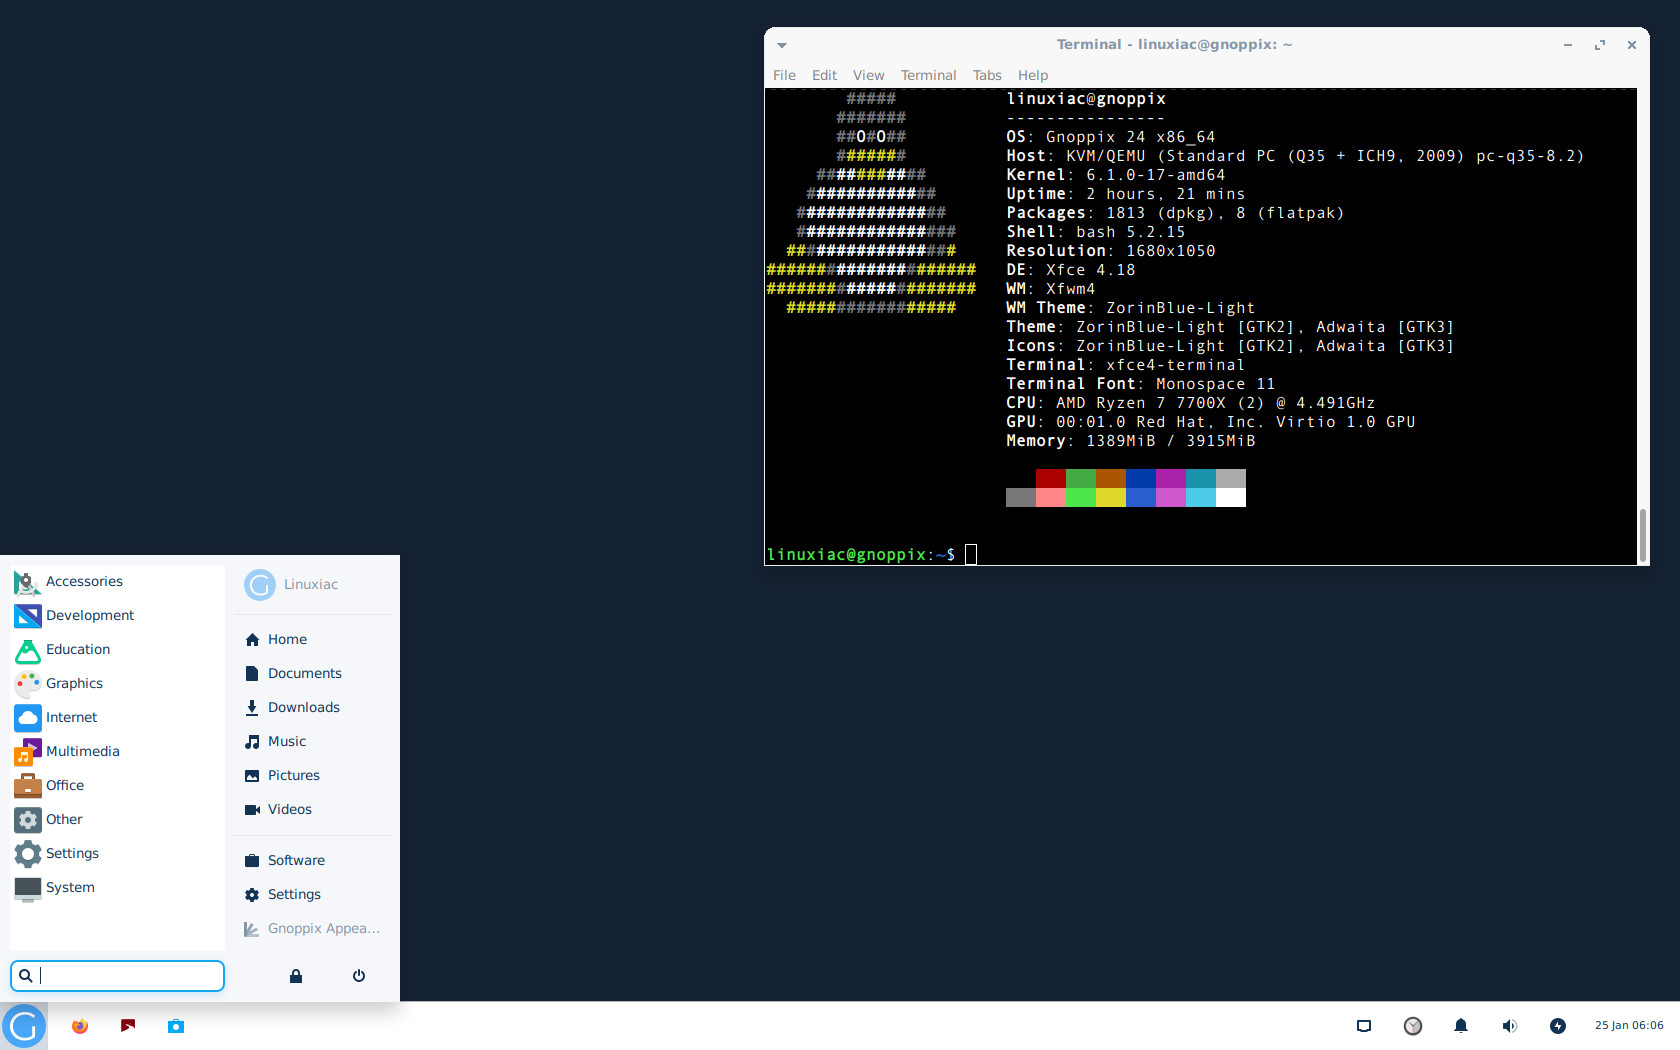
Task: Click the Home folder icon in menu
Action: click(252, 640)
